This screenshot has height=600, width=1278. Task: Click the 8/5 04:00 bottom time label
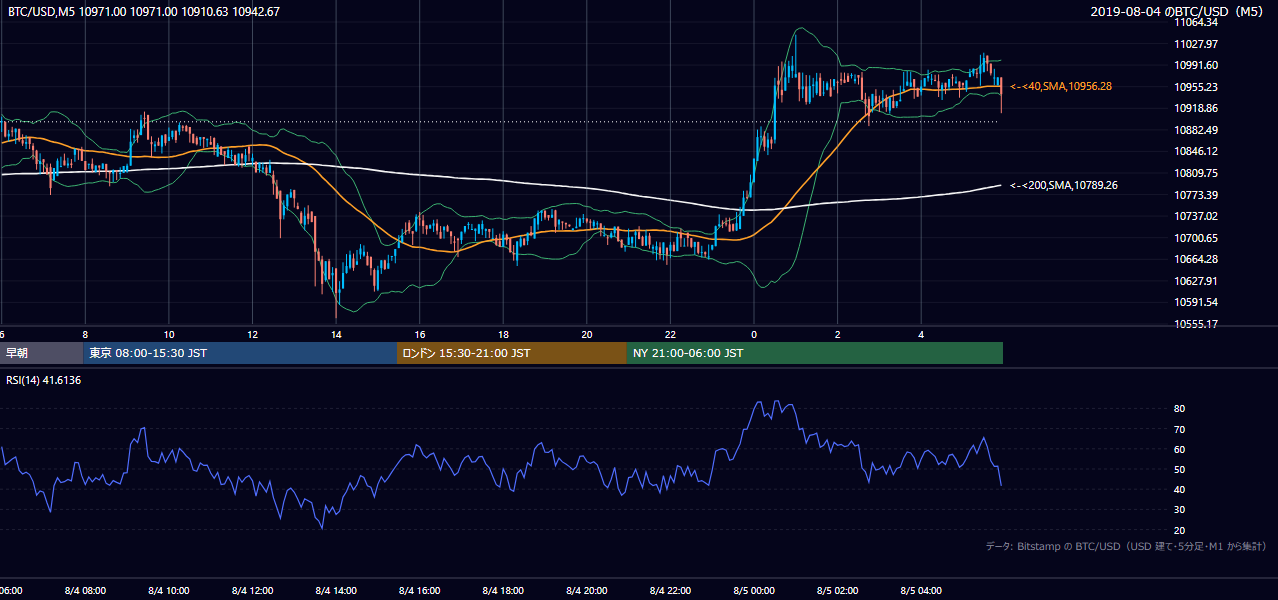tap(921, 591)
